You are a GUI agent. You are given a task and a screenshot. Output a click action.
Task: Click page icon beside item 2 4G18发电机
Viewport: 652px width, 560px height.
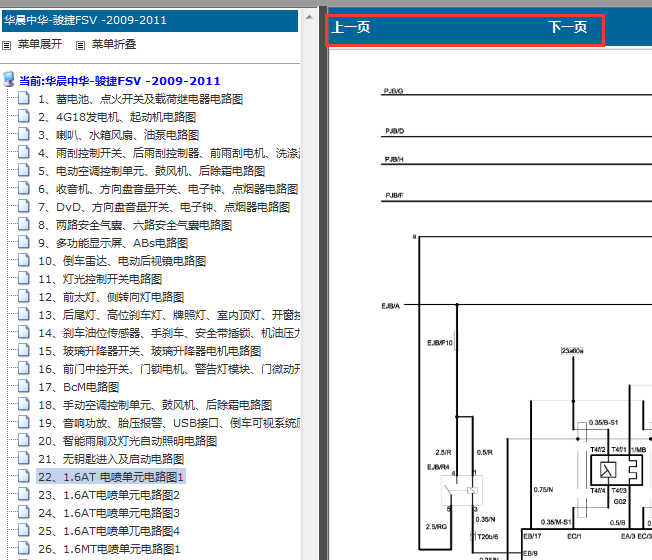point(24,116)
